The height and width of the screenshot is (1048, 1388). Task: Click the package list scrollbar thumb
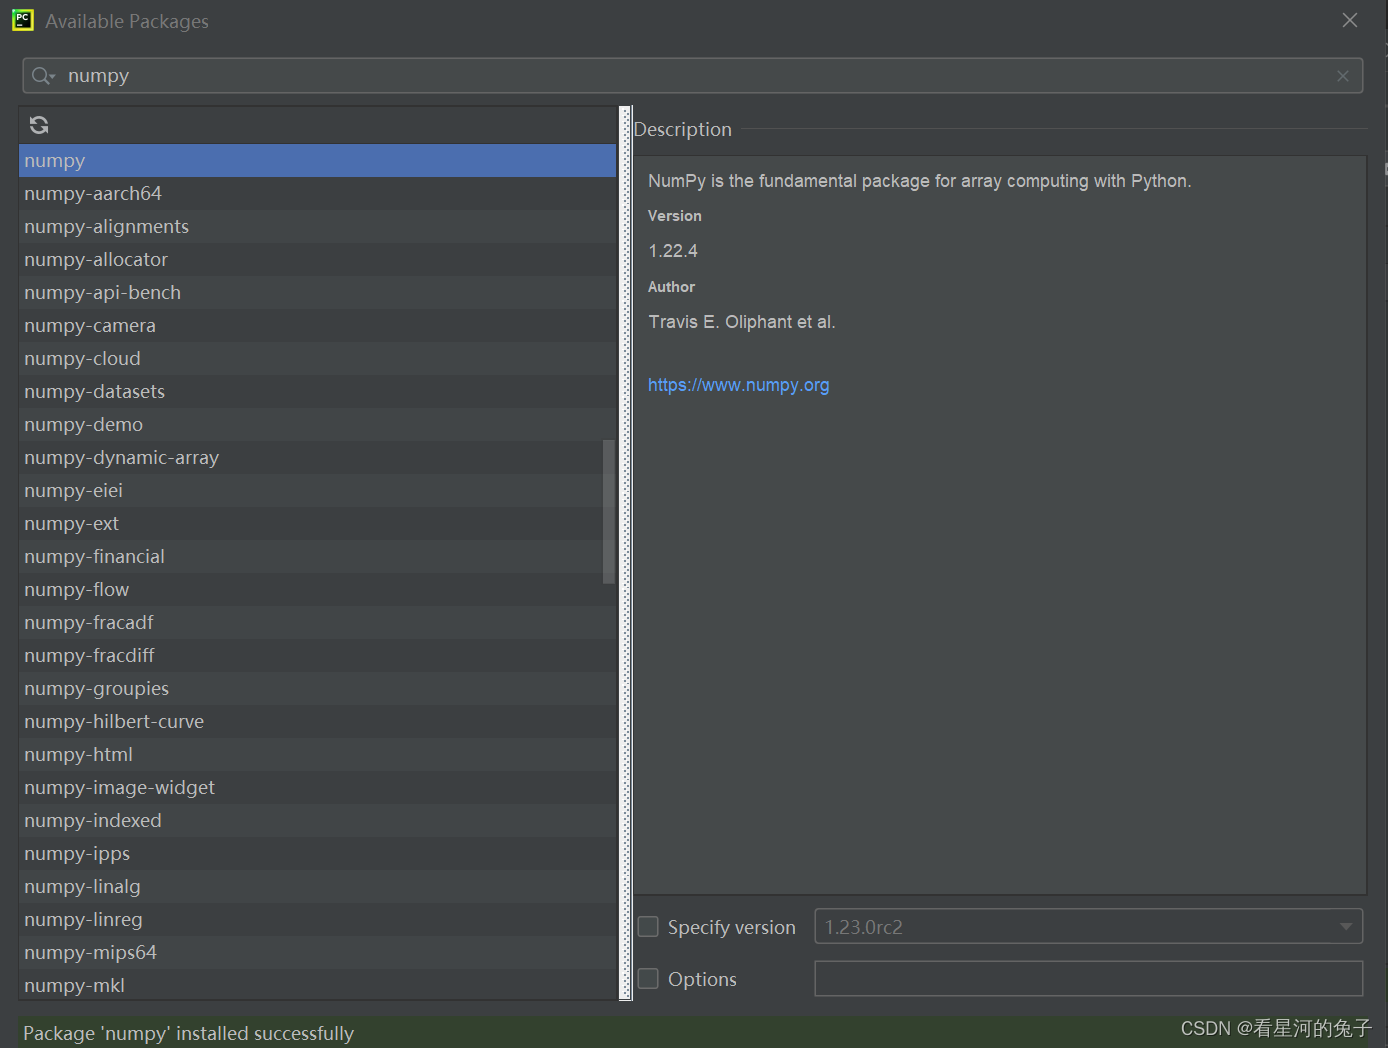[609, 512]
